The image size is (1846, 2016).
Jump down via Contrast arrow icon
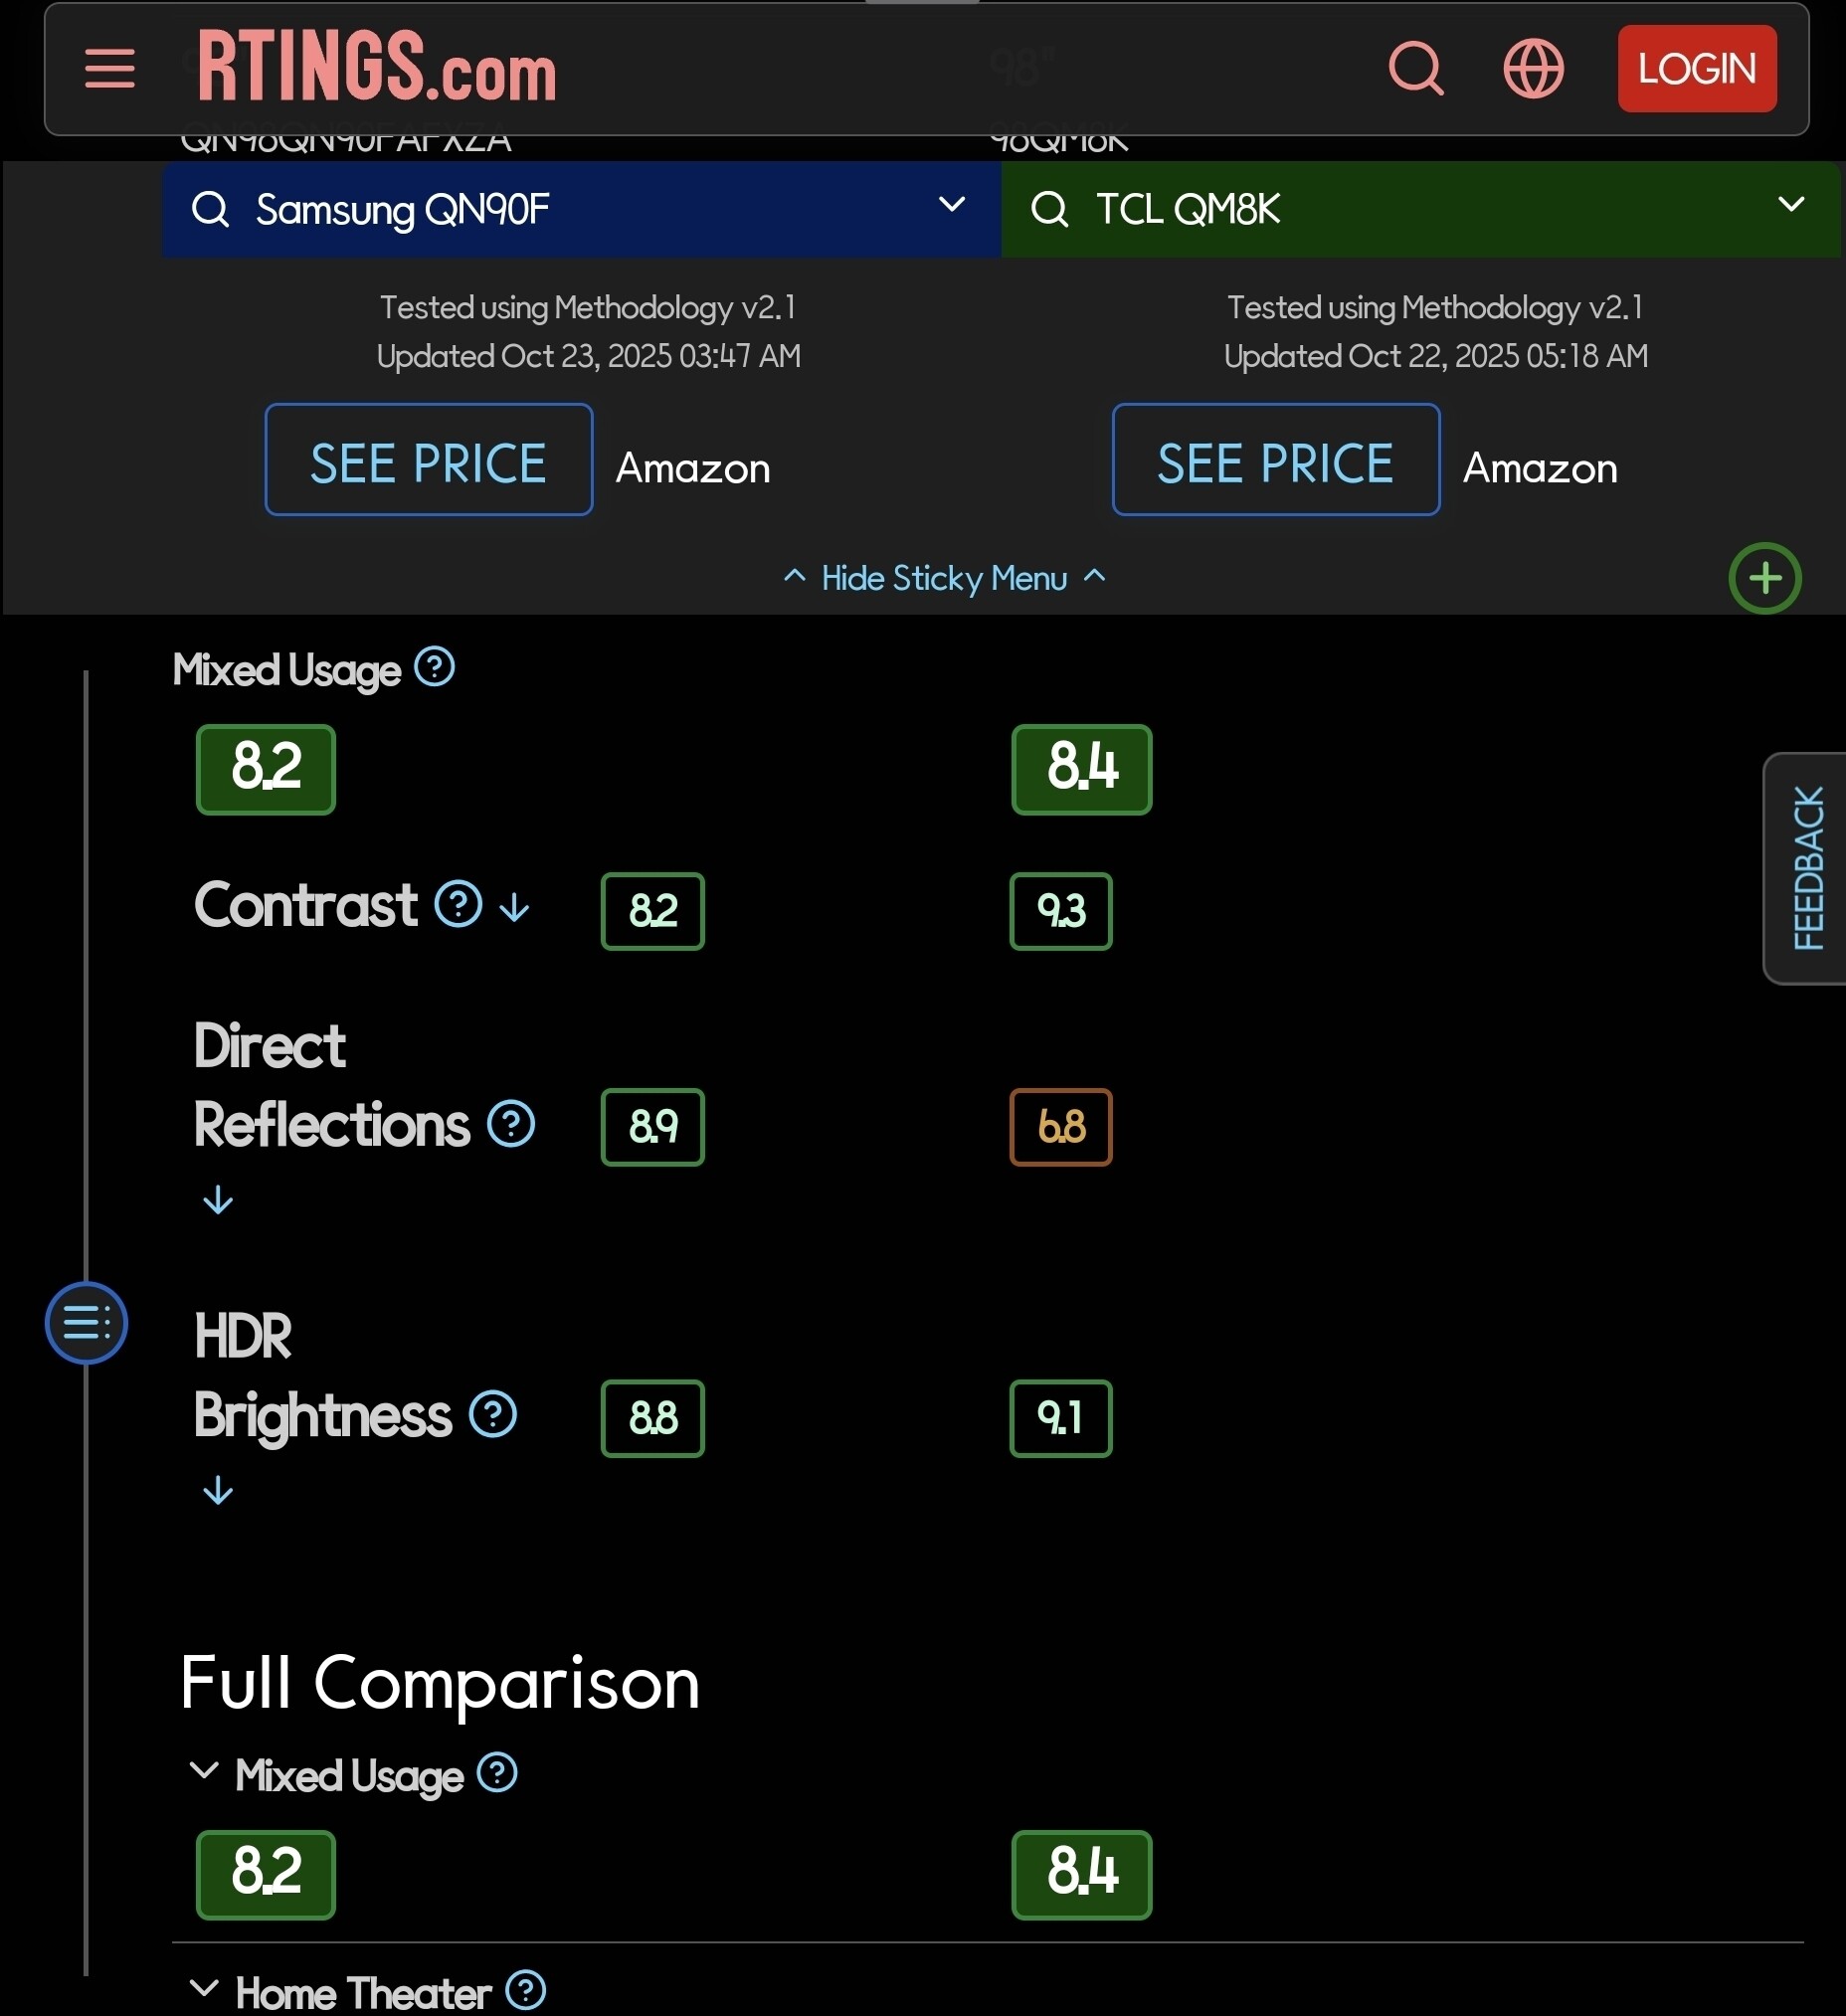[x=515, y=907]
